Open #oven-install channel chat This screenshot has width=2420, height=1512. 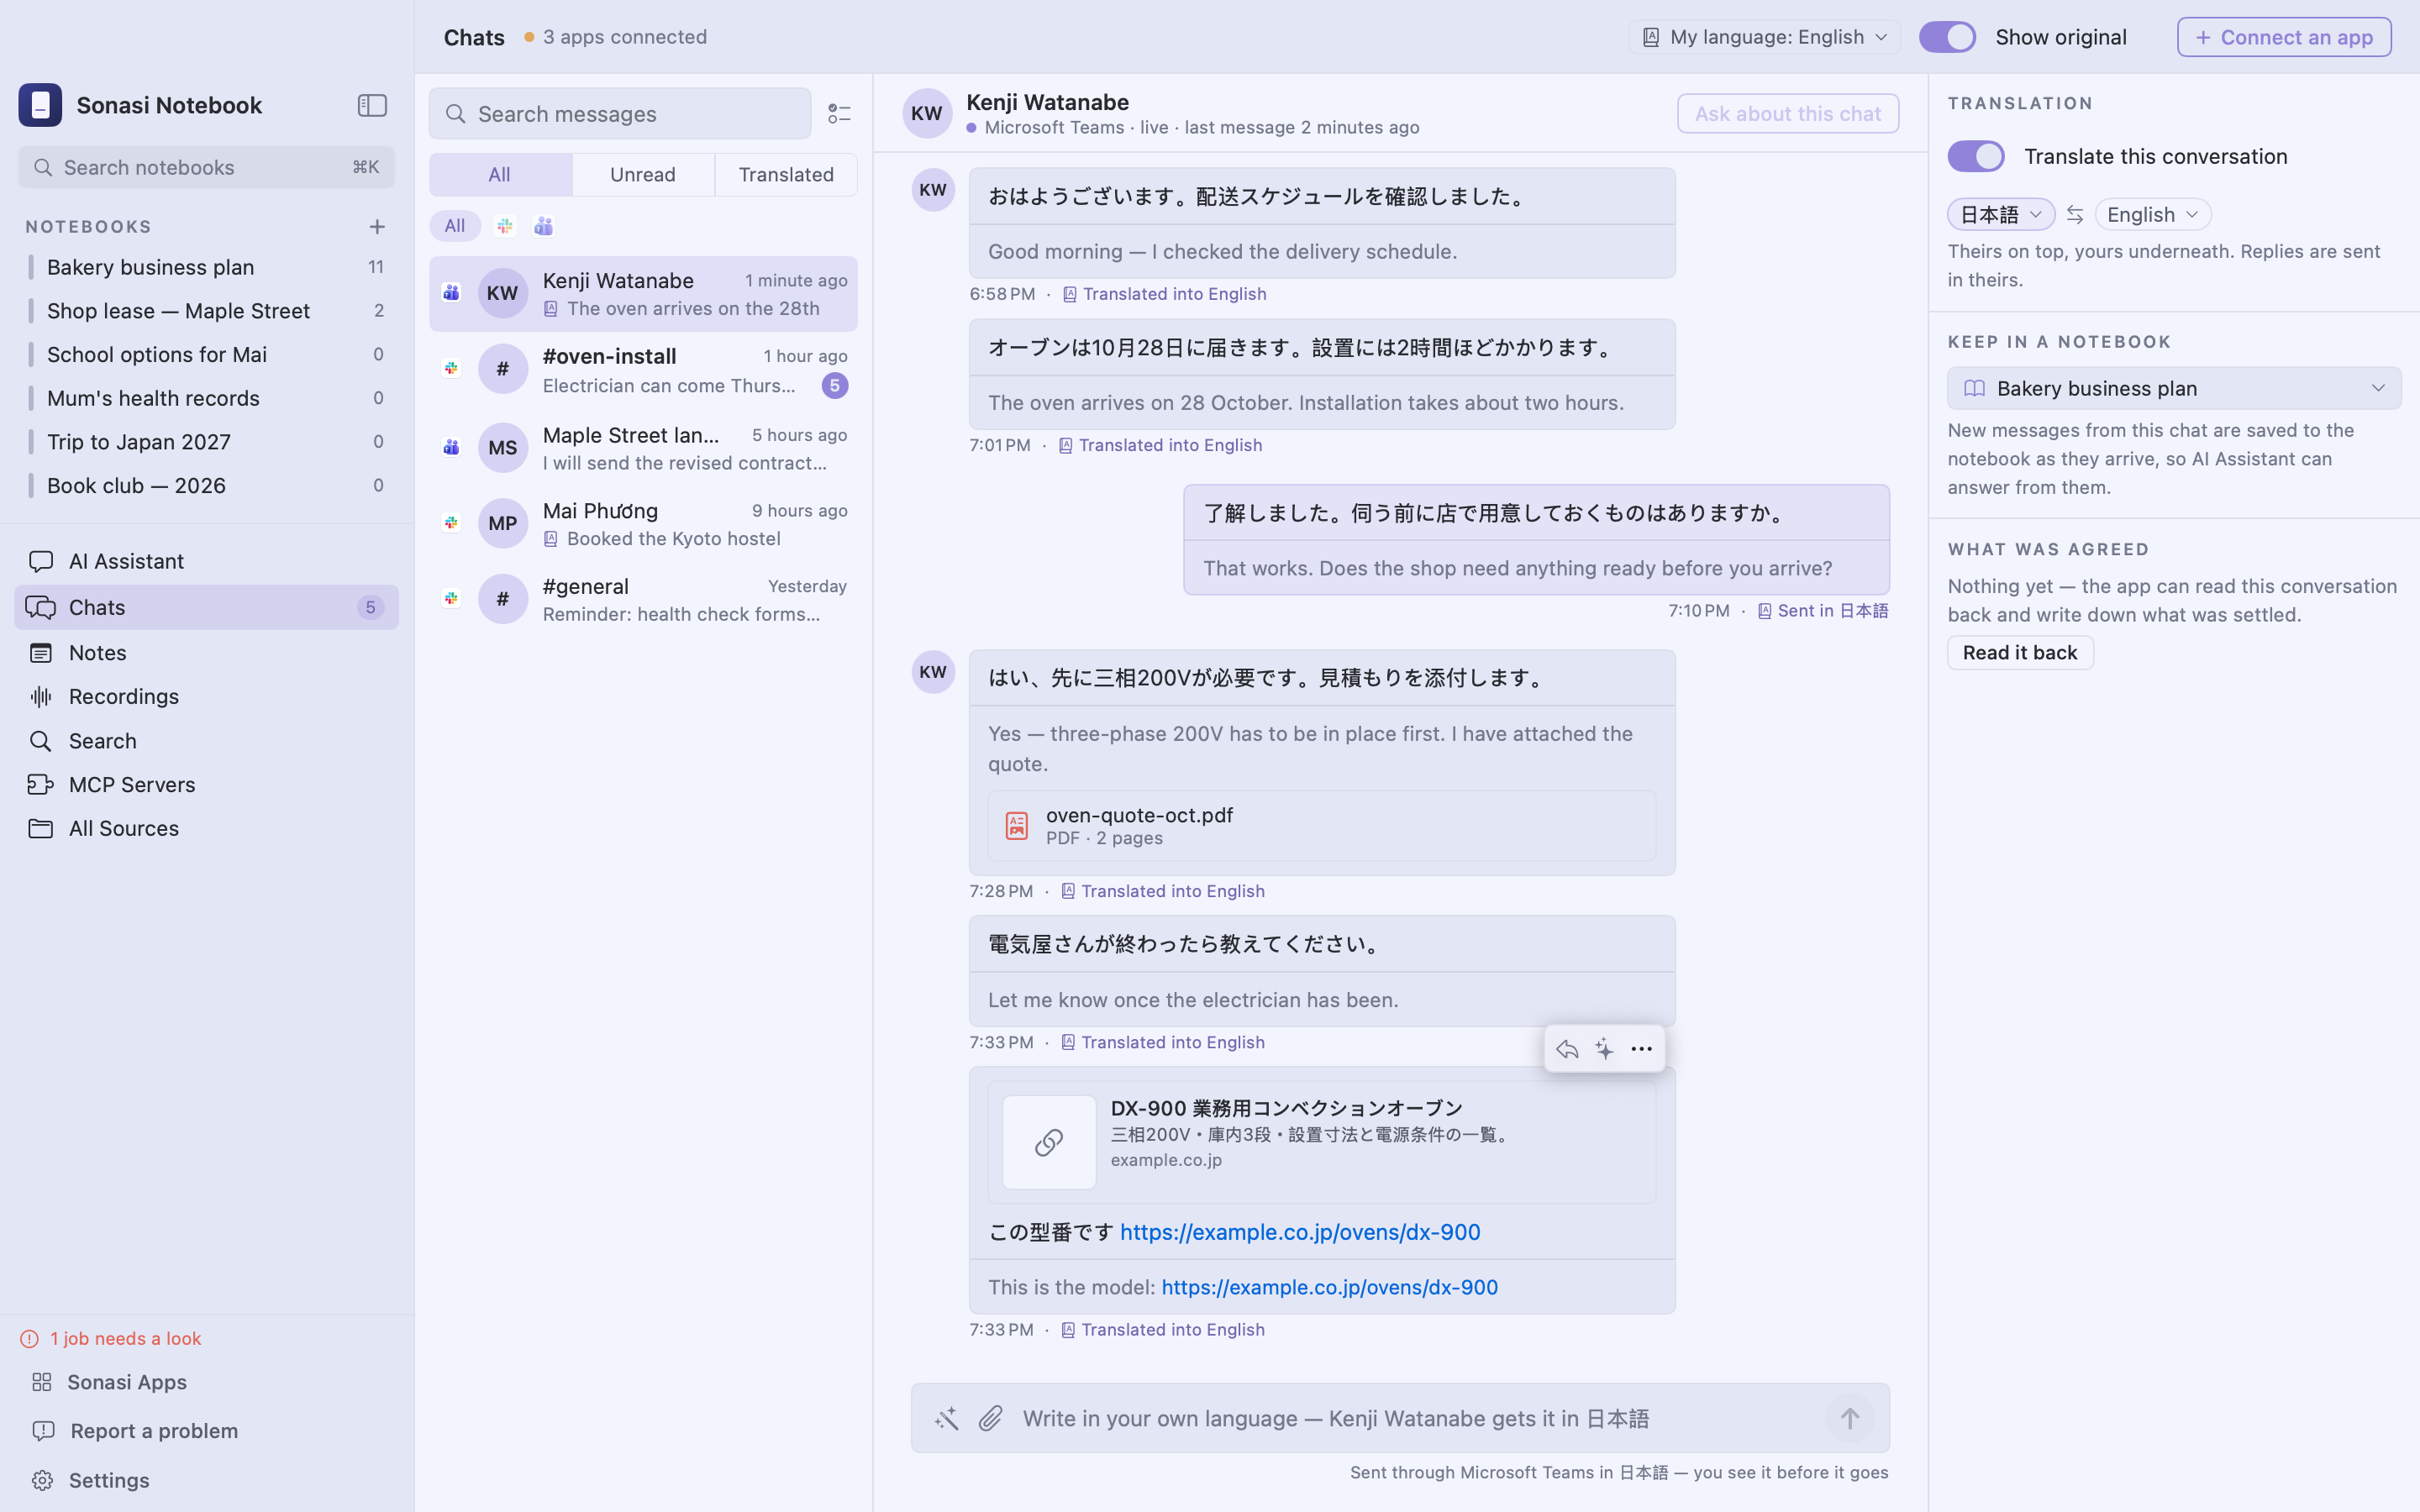pos(643,370)
